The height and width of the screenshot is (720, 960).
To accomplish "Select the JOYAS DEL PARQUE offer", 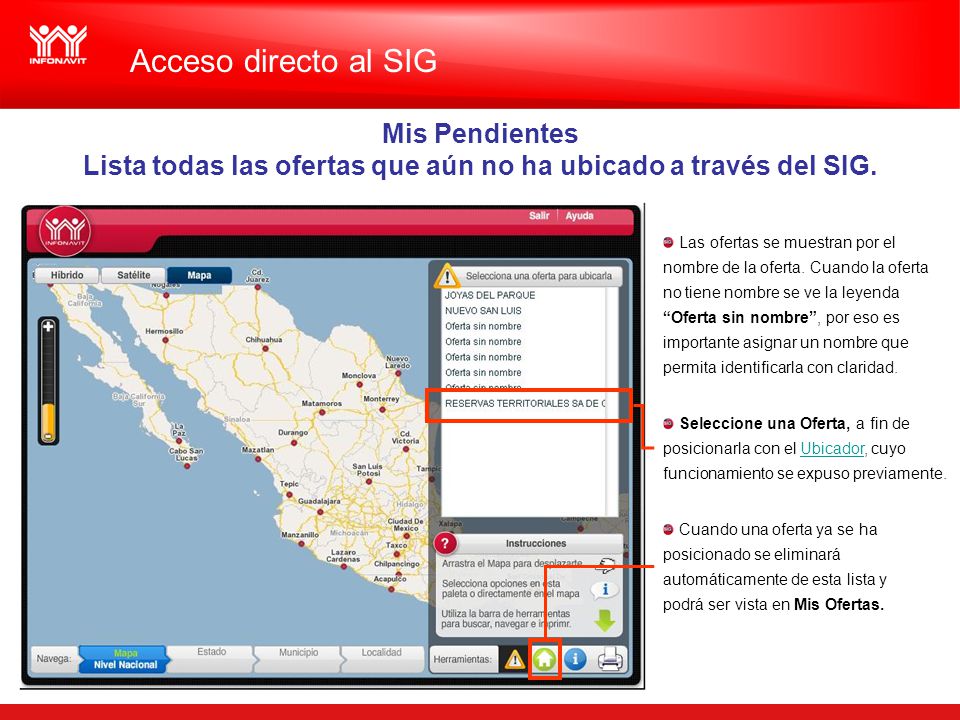I will coord(490,295).
